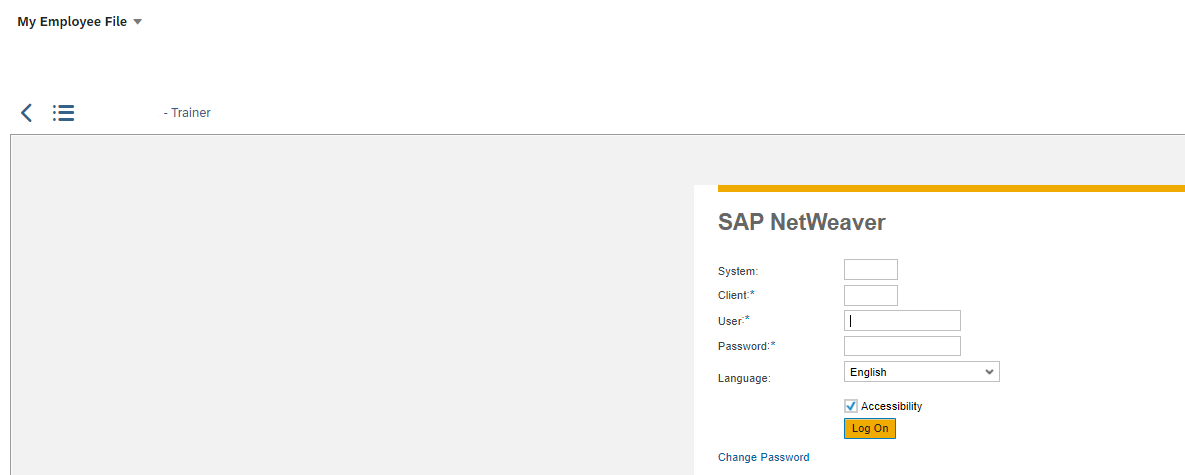
Task: Focus the System input field
Action: pos(871,270)
